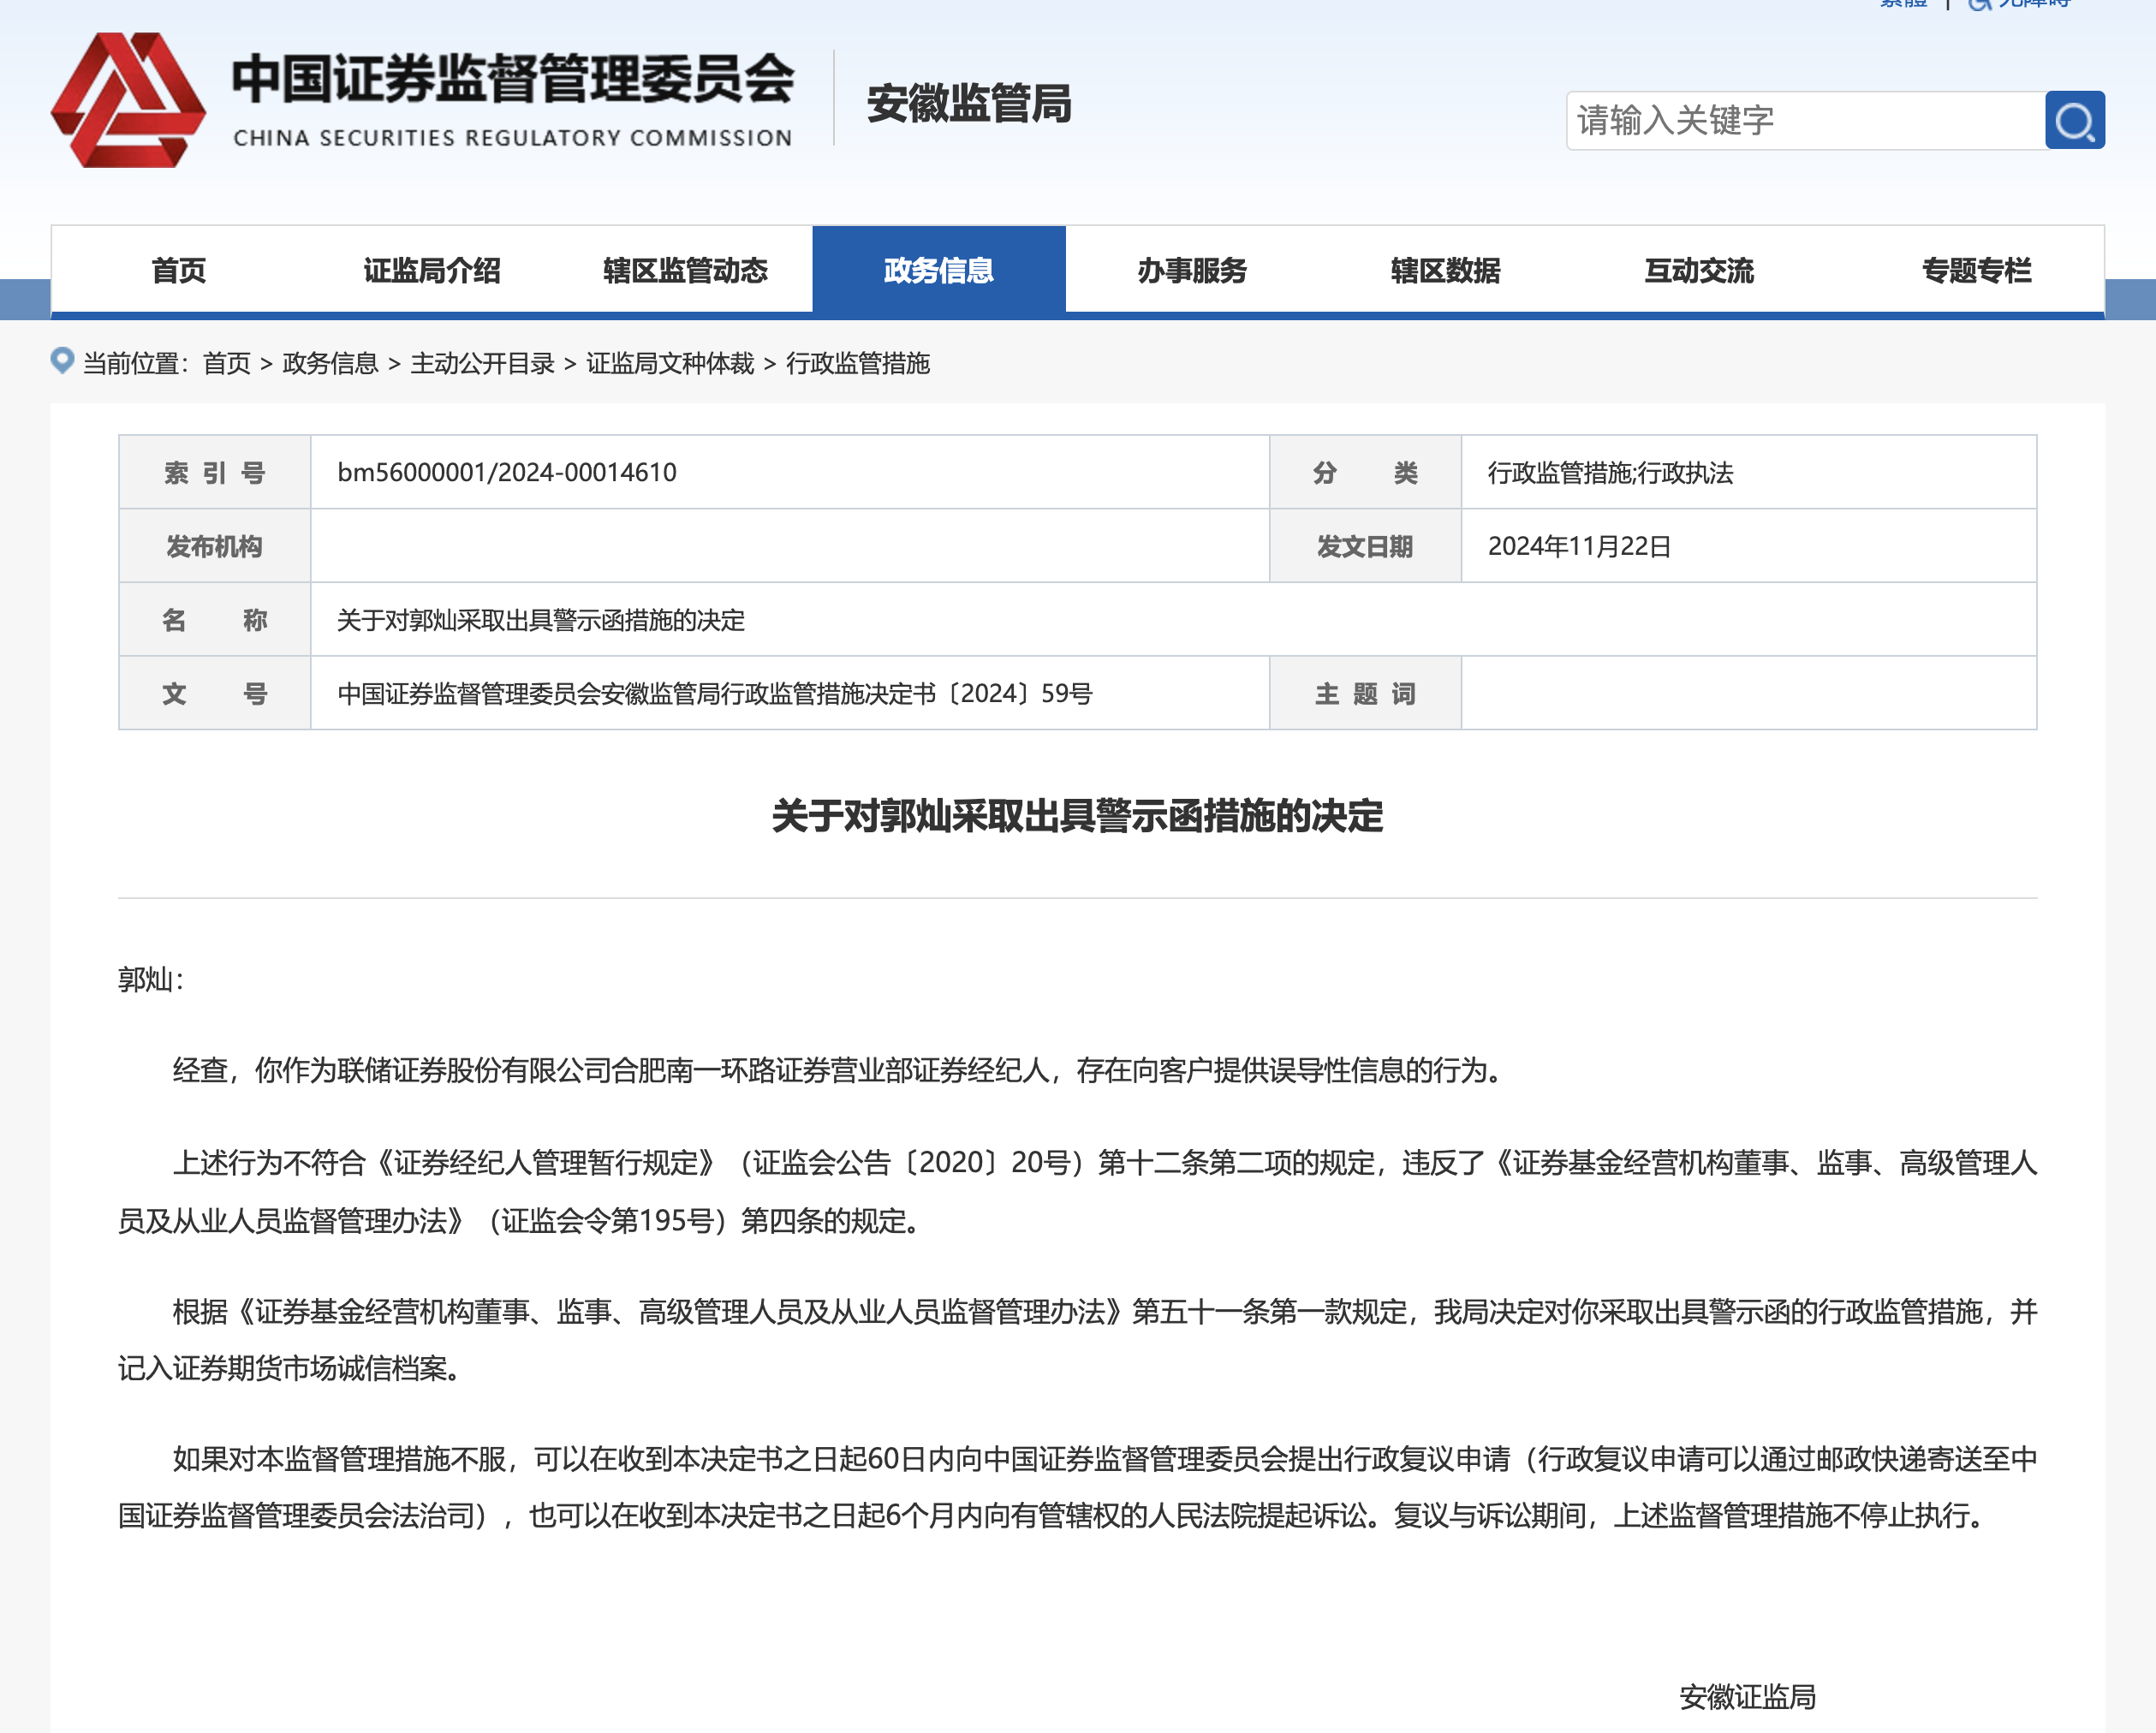Screen dimensions: 2156x1733
Task: Click the 安徽监管局 header title
Action: pos(968,104)
